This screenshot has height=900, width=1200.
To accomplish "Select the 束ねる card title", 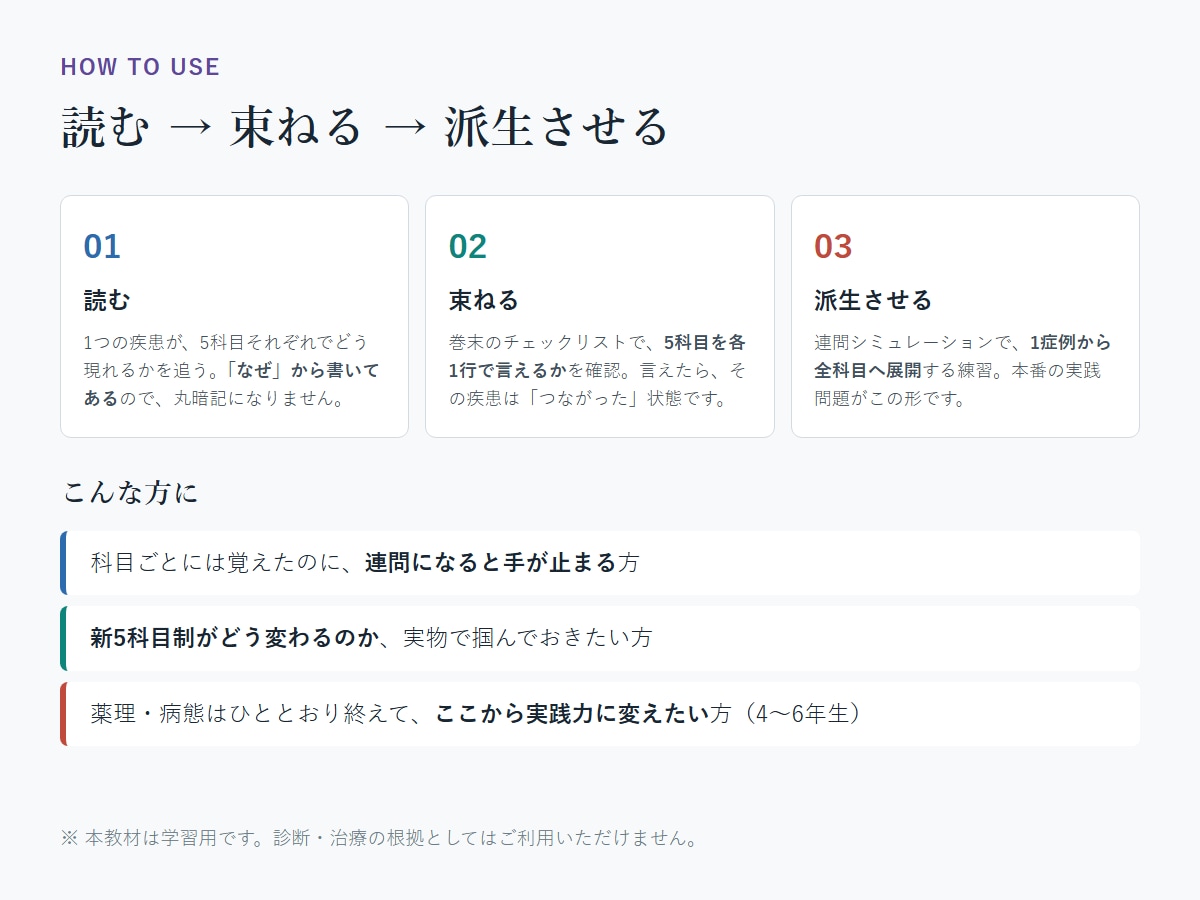I will pyautogui.click(x=484, y=300).
